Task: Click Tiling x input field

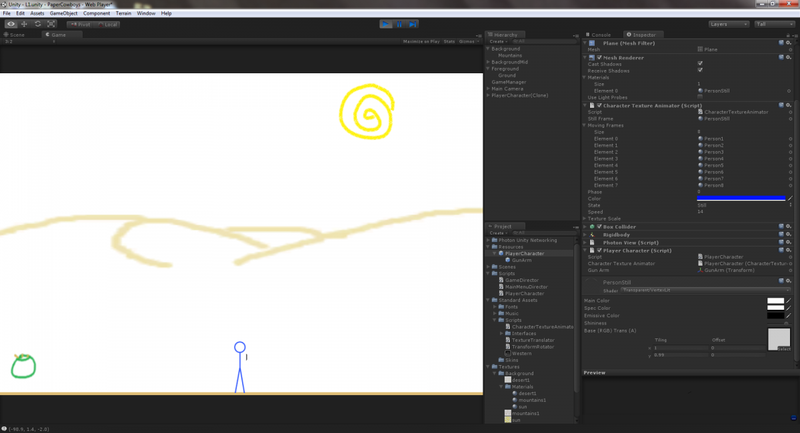Action: (x=680, y=348)
